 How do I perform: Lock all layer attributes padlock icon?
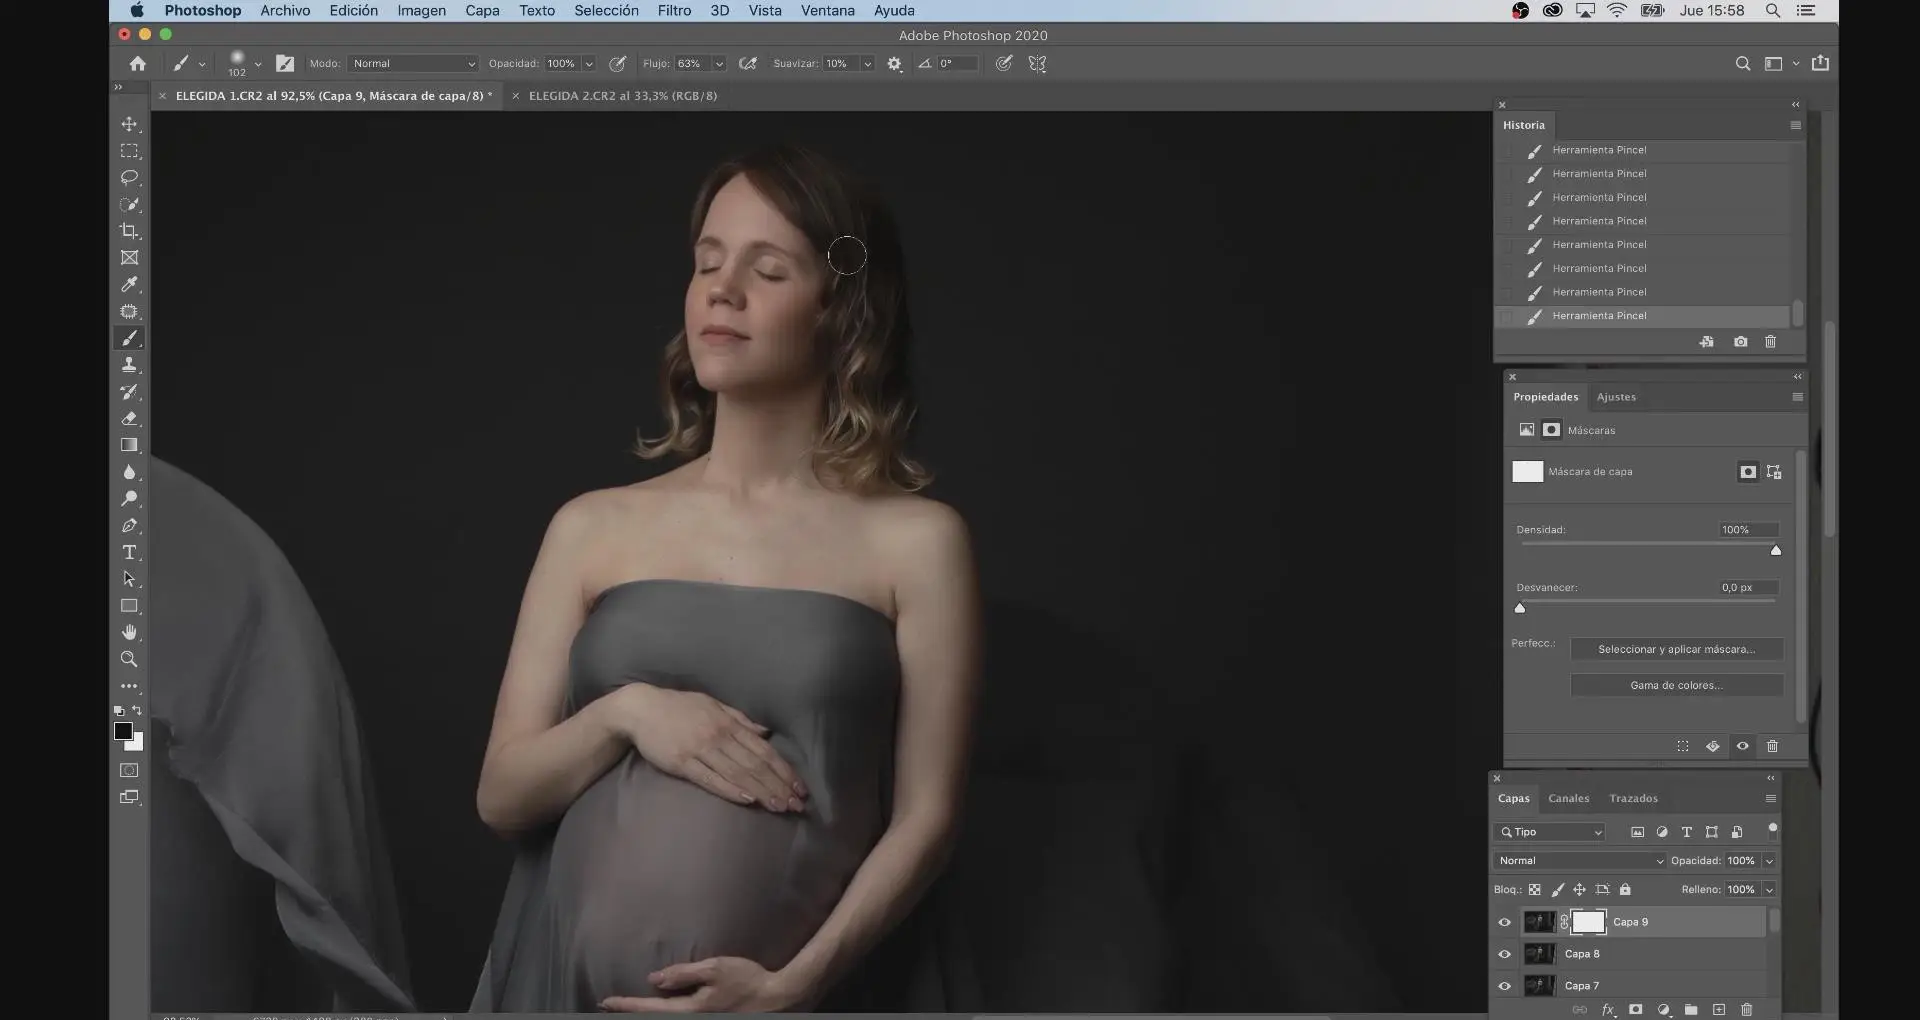click(1625, 890)
